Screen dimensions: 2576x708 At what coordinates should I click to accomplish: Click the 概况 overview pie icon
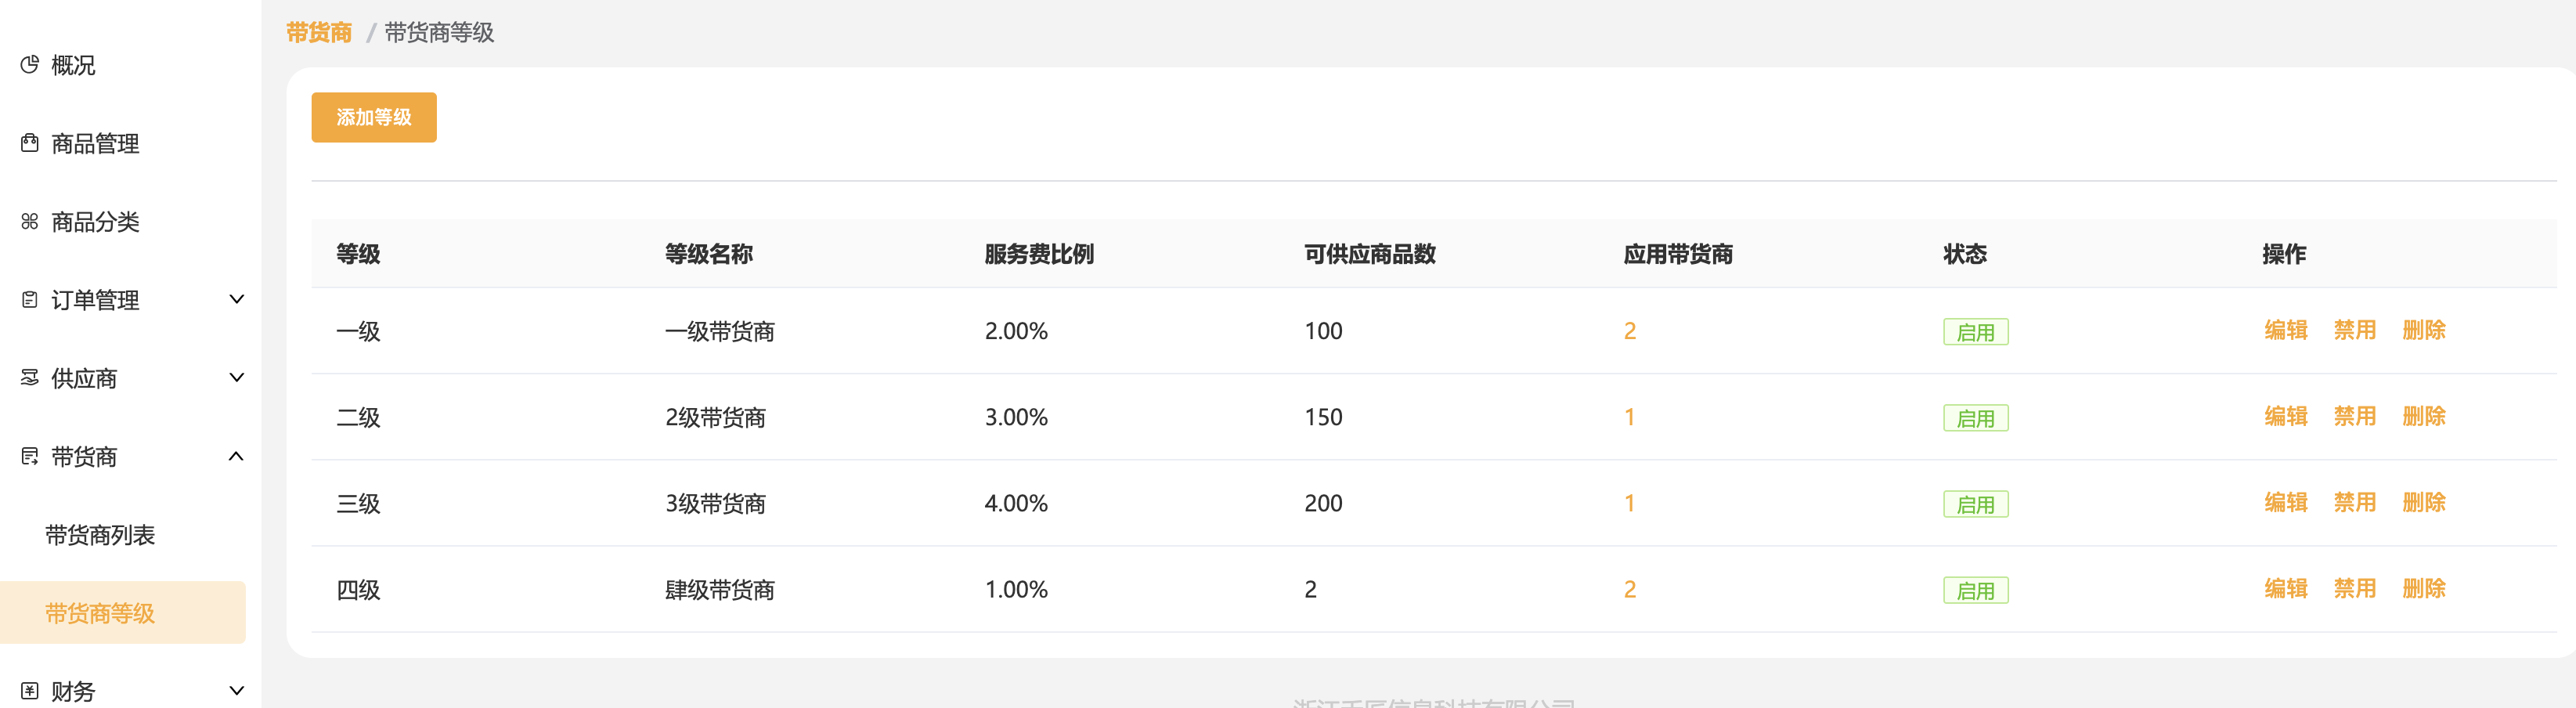pos(30,65)
